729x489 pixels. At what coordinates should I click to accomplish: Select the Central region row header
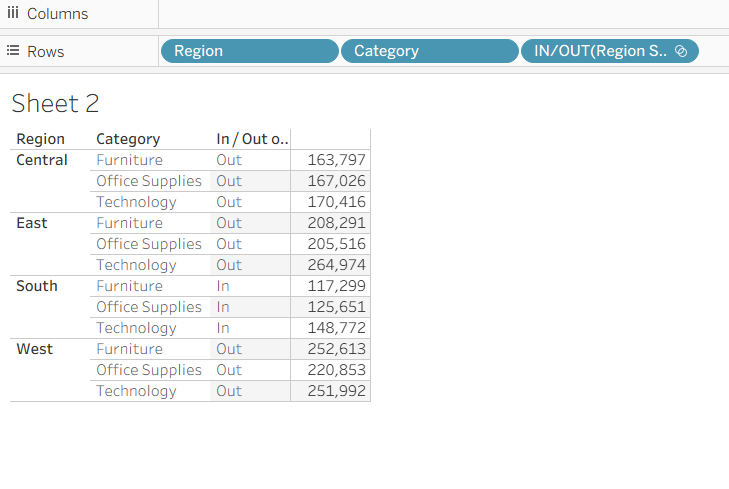[x=42, y=160]
